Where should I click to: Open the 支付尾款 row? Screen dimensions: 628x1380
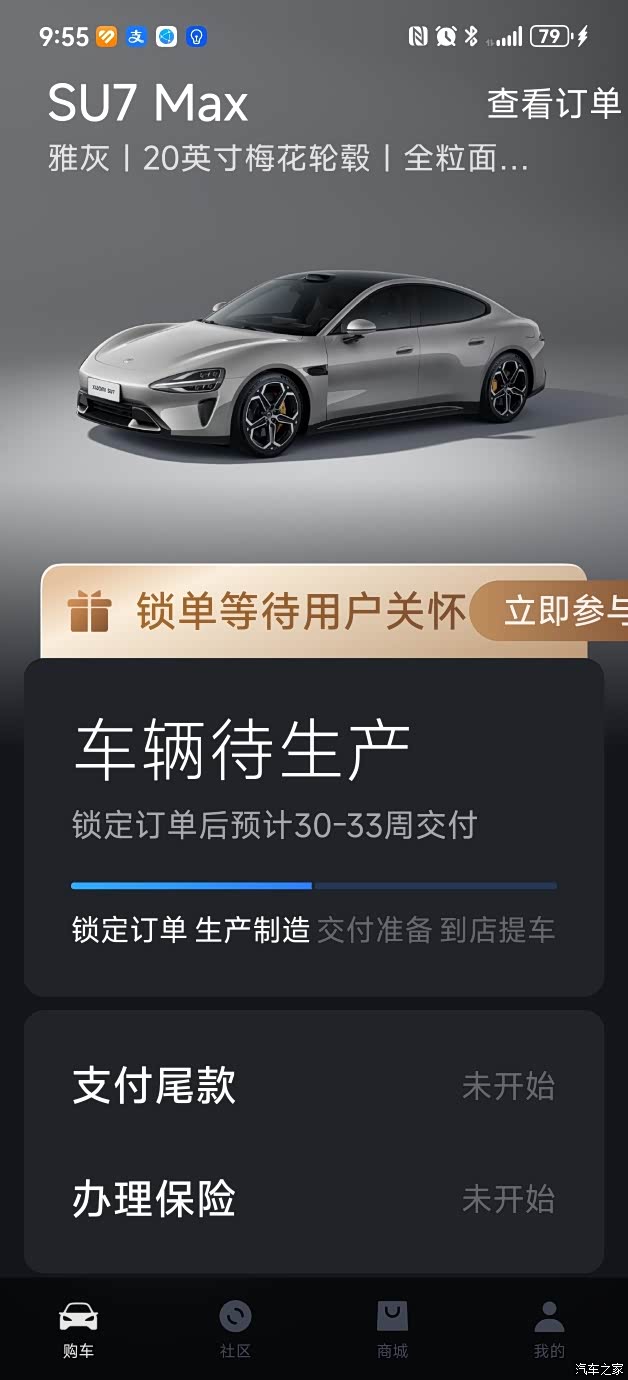tap(314, 1086)
